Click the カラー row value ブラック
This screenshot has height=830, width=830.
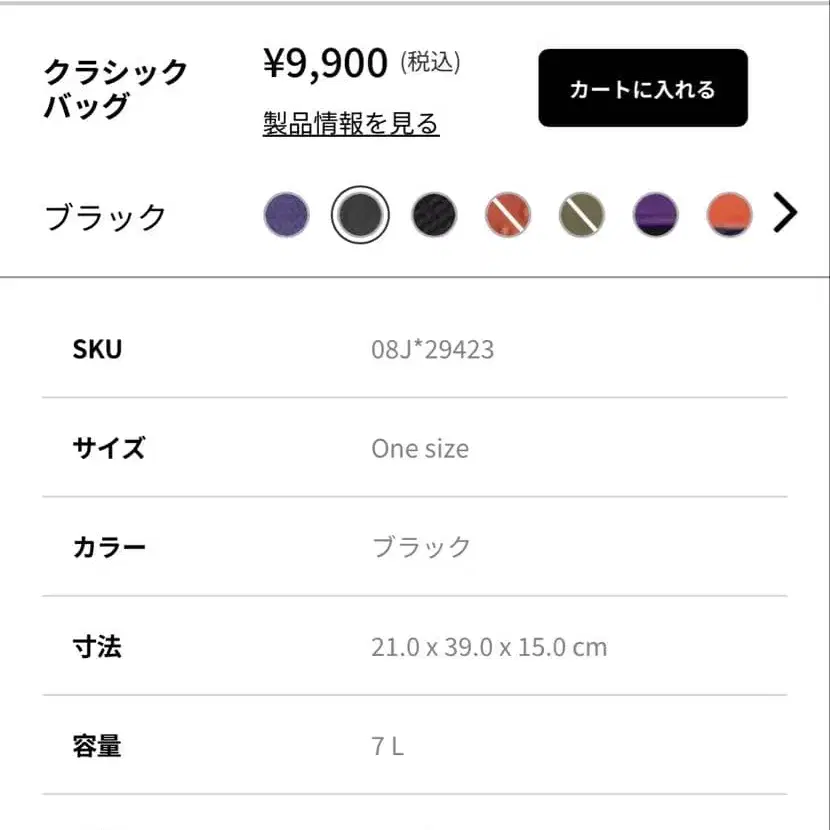pos(421,547)
